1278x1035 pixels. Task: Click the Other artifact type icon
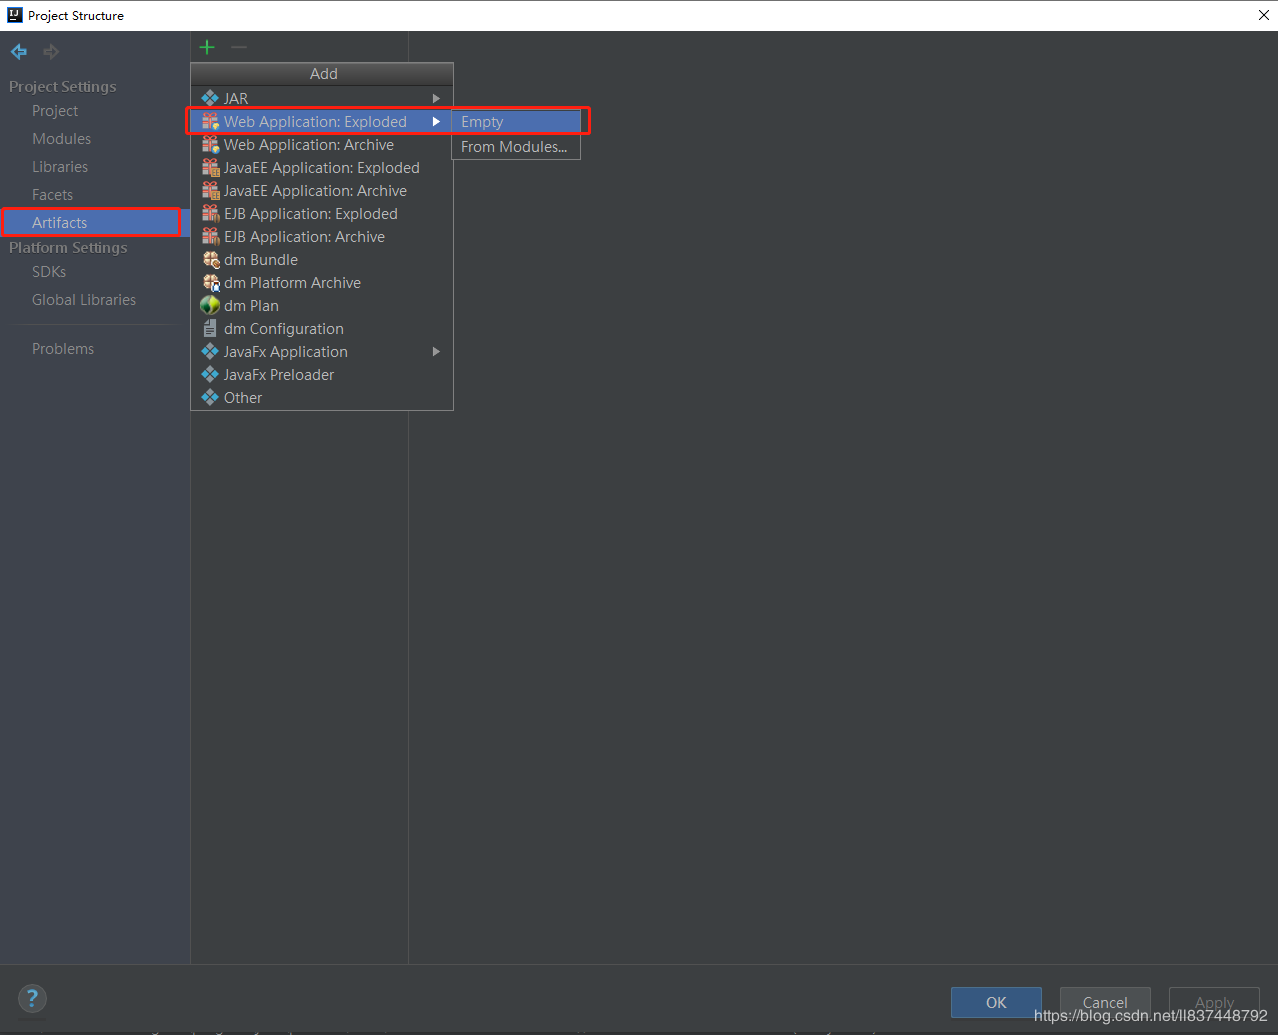pos(210,397)
